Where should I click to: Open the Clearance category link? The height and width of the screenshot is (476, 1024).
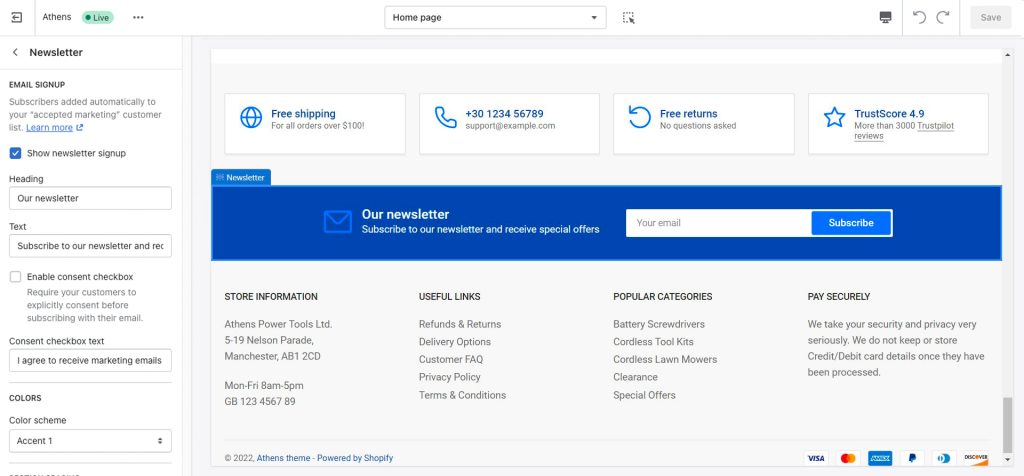pyautogui.click(x=635, y=377)
